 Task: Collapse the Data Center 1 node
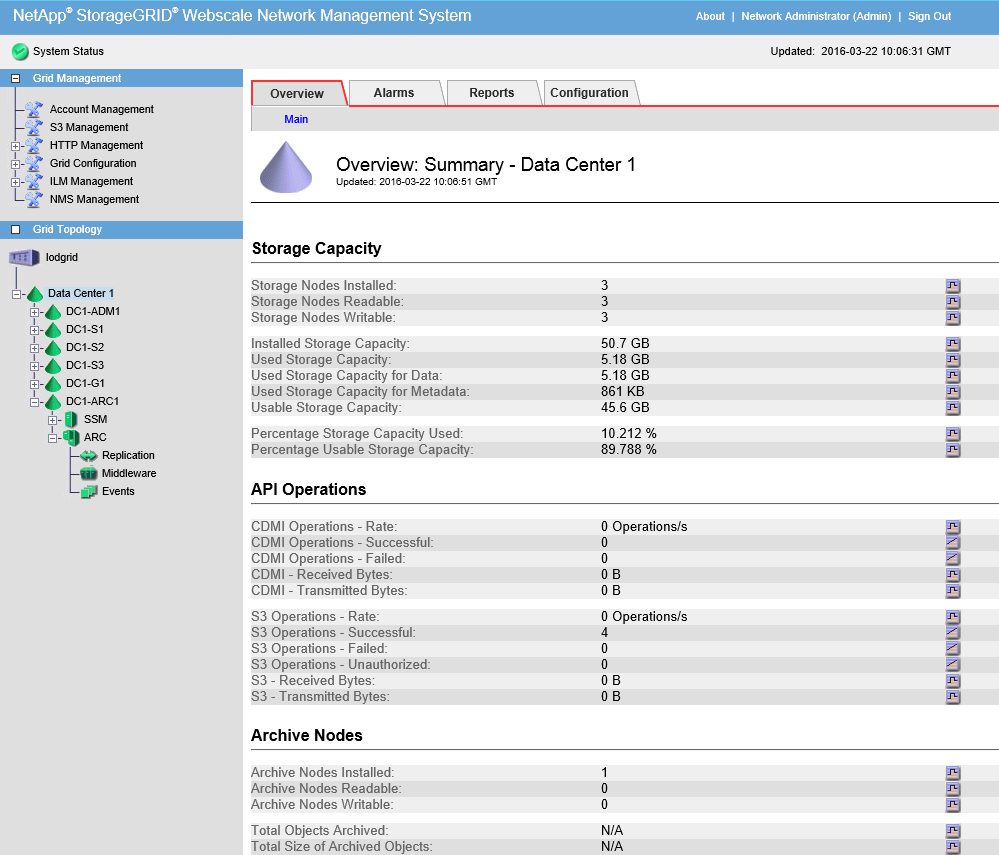pyautogui.click(x=16, y=294)
